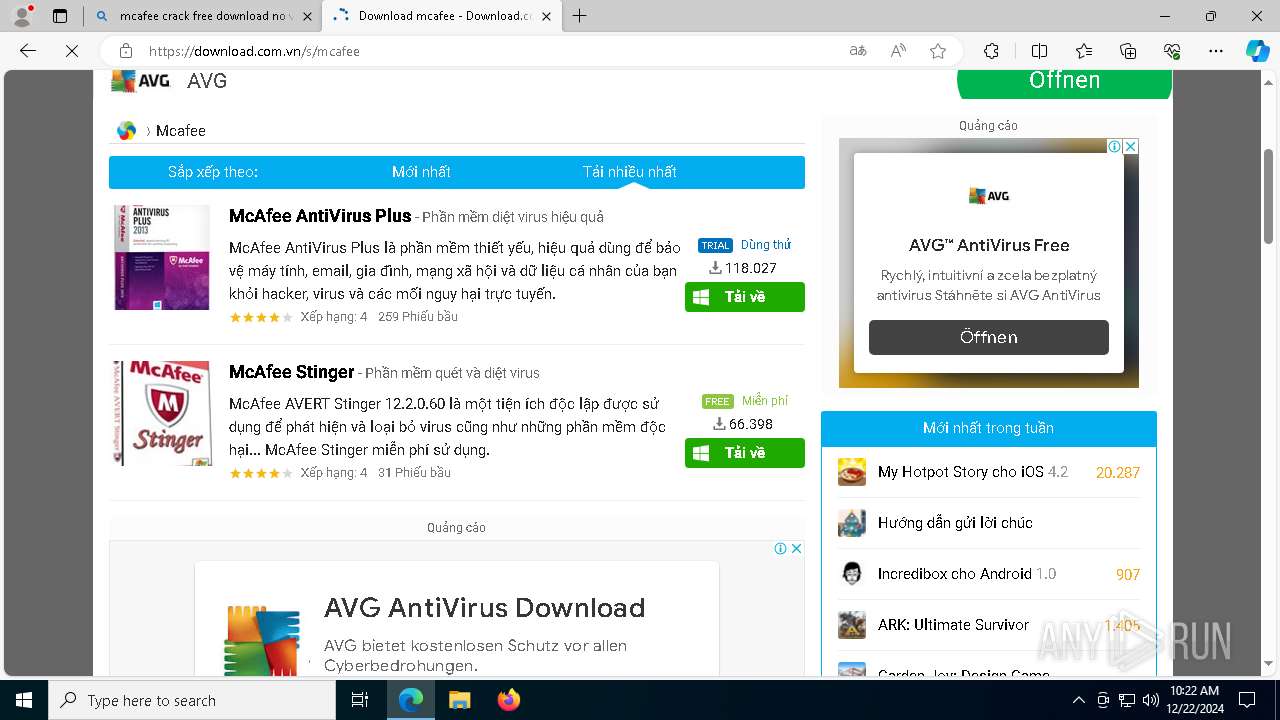
Task: Close the mcafee crack search tab
Action: [x=308, y=16]
